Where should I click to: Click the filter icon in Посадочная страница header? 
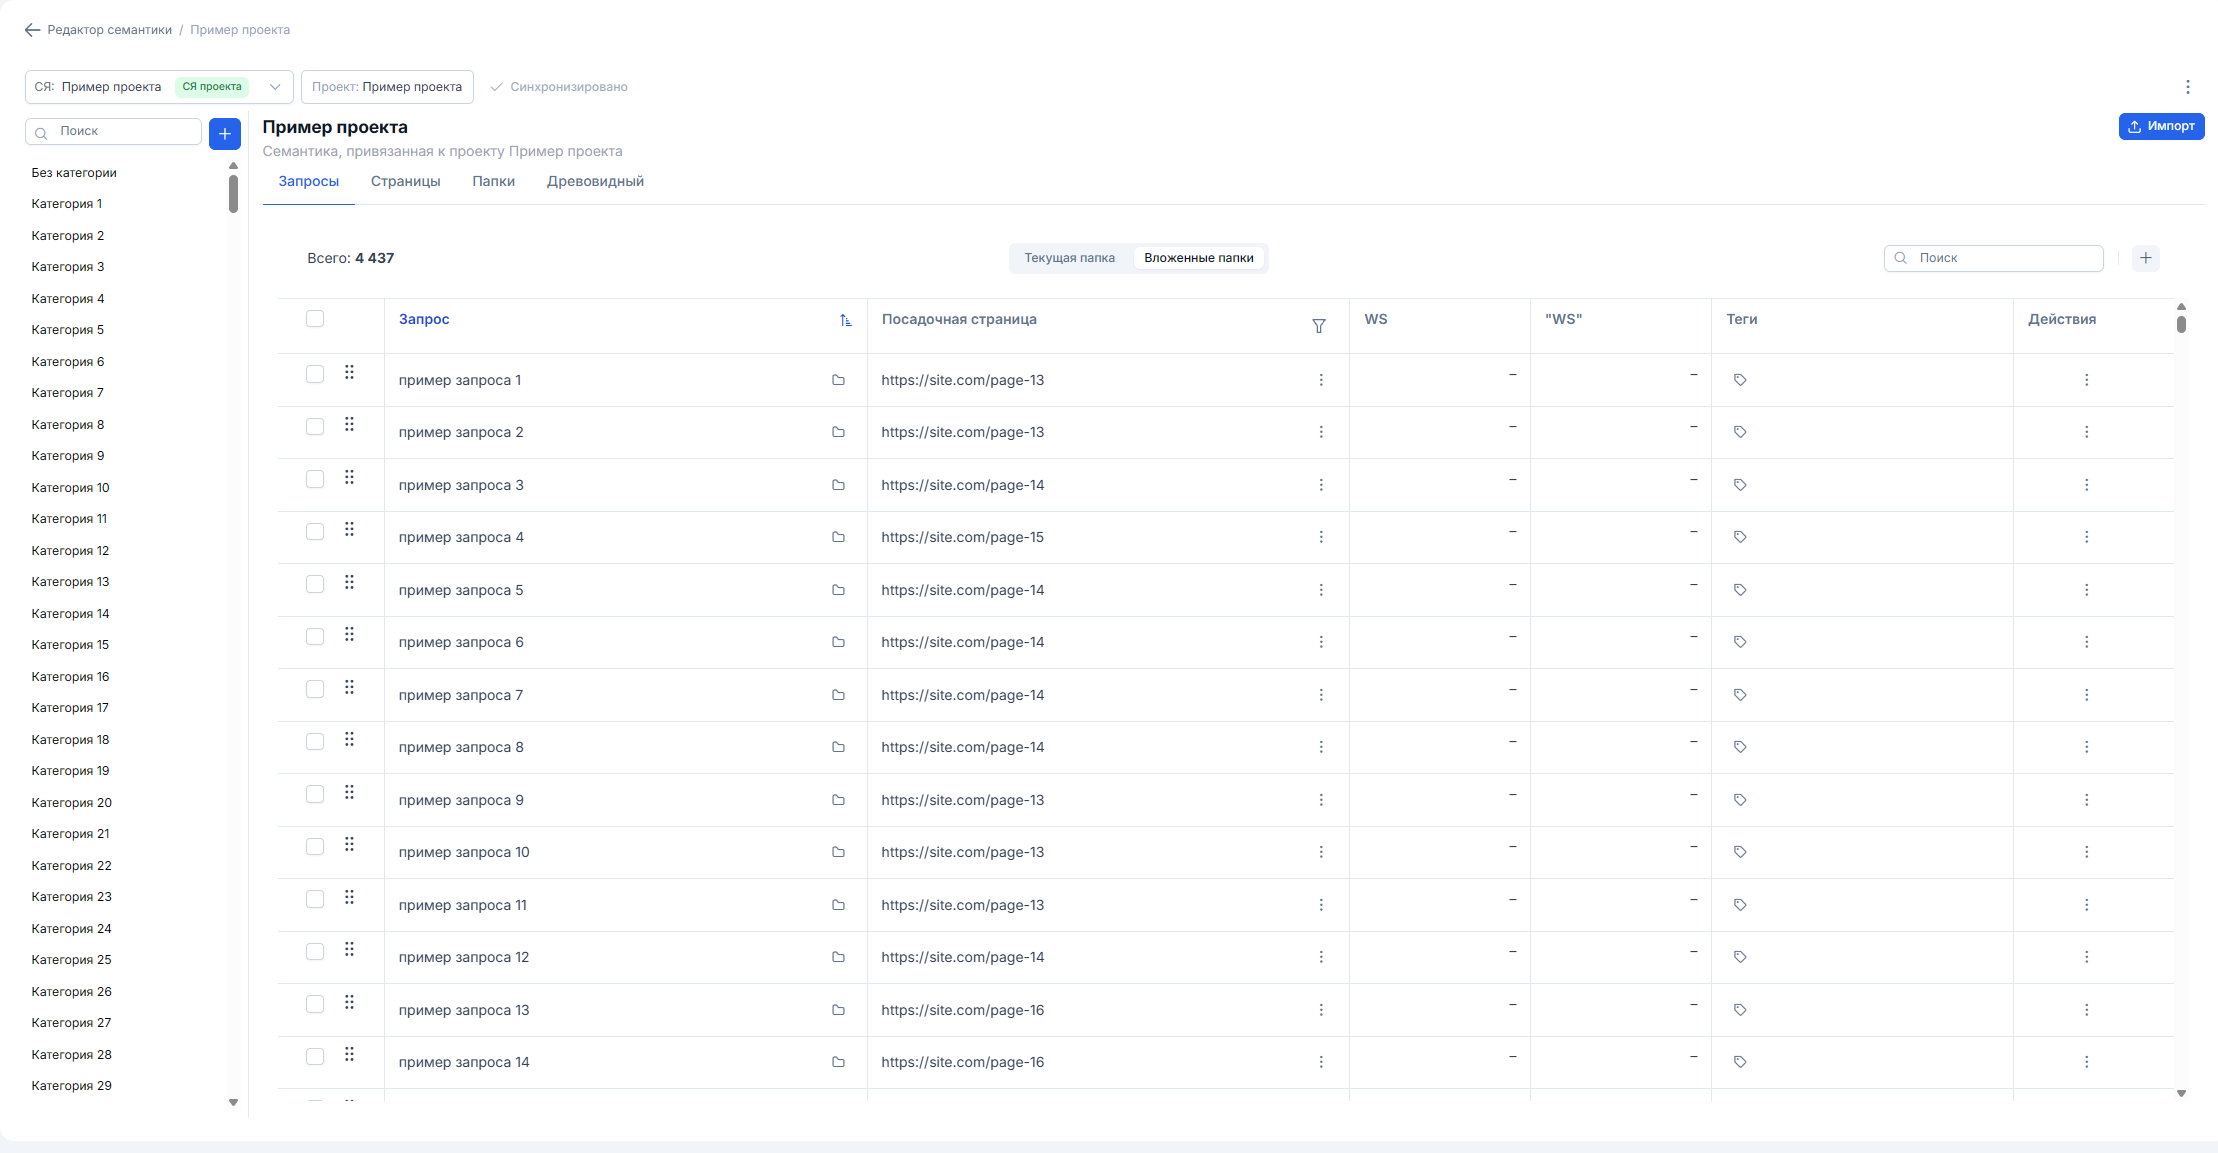coord(1319,326)
